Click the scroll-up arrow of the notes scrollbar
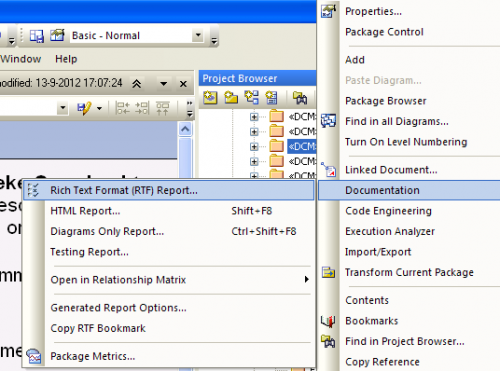 click(x=185, y=129)
